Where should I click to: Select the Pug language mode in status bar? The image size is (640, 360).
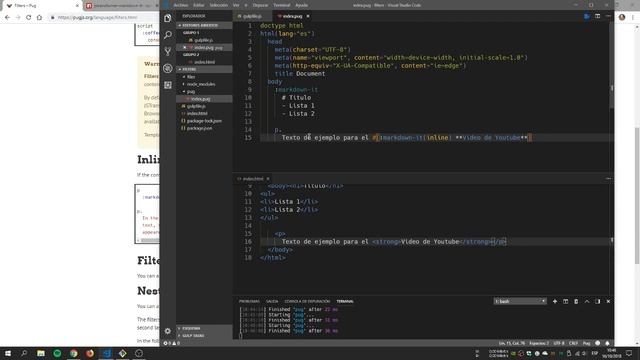587,343
